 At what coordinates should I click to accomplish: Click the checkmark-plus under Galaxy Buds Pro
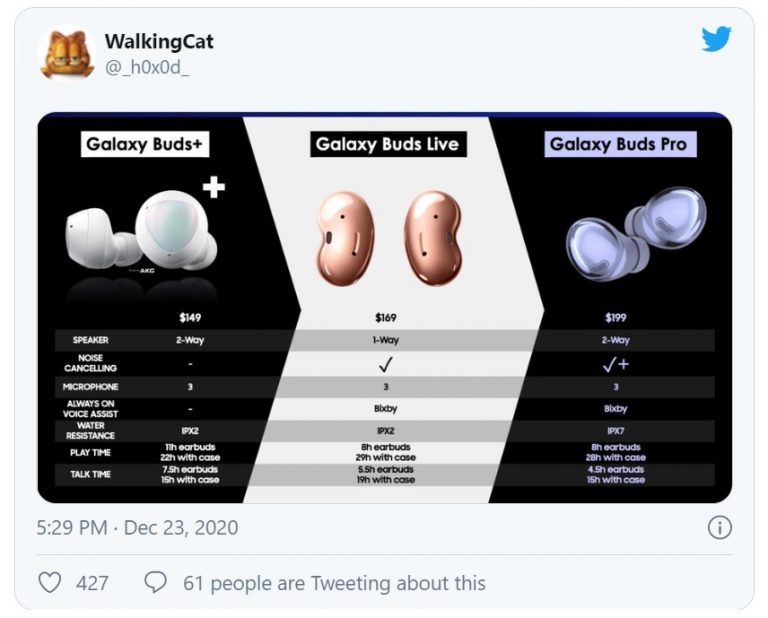tap(616, 363)
